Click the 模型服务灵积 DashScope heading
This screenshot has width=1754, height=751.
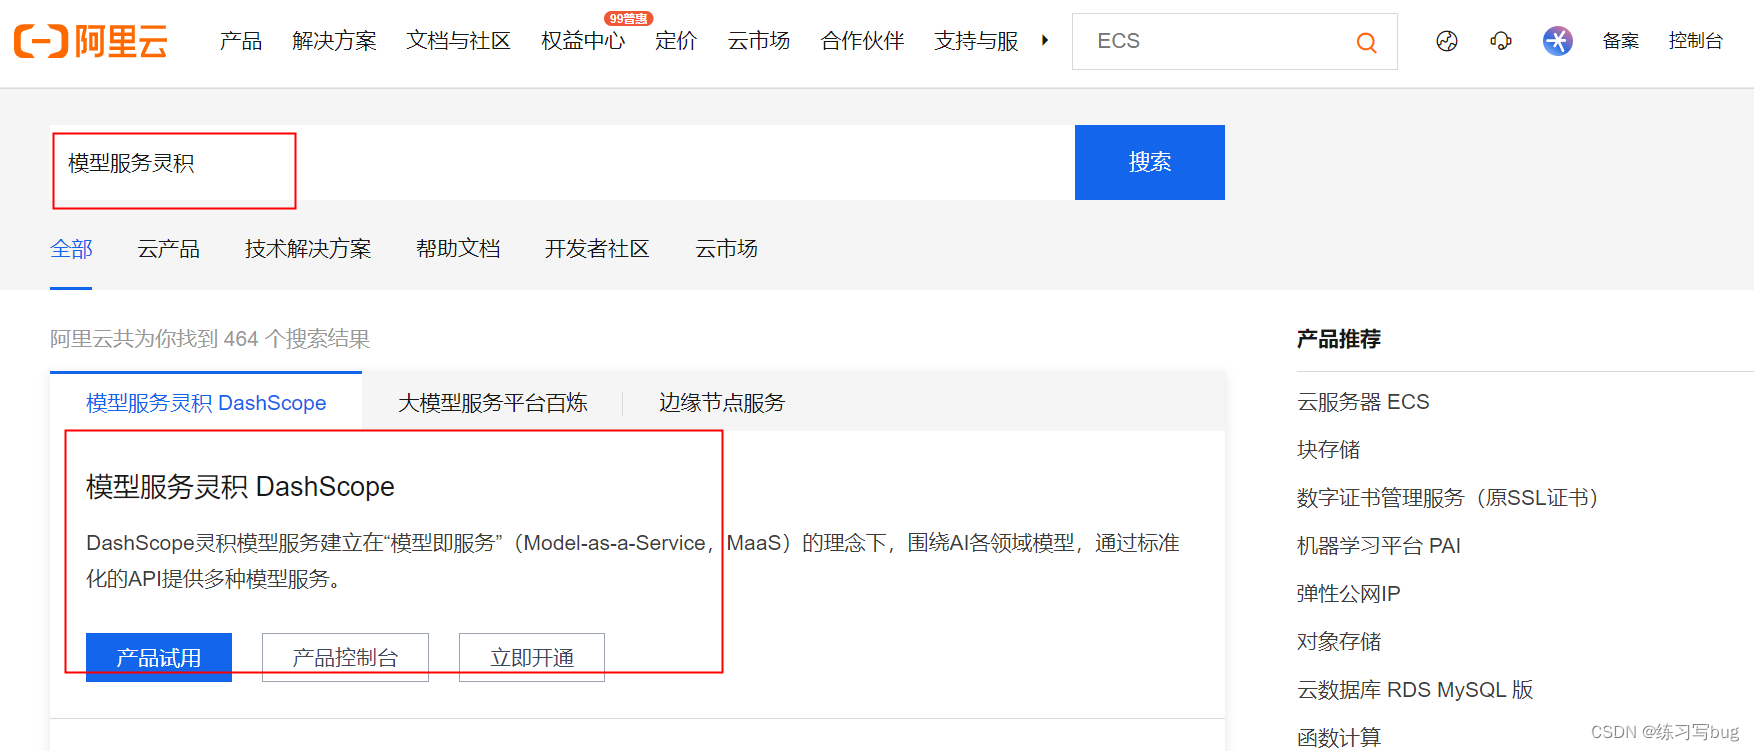point(240,487)
